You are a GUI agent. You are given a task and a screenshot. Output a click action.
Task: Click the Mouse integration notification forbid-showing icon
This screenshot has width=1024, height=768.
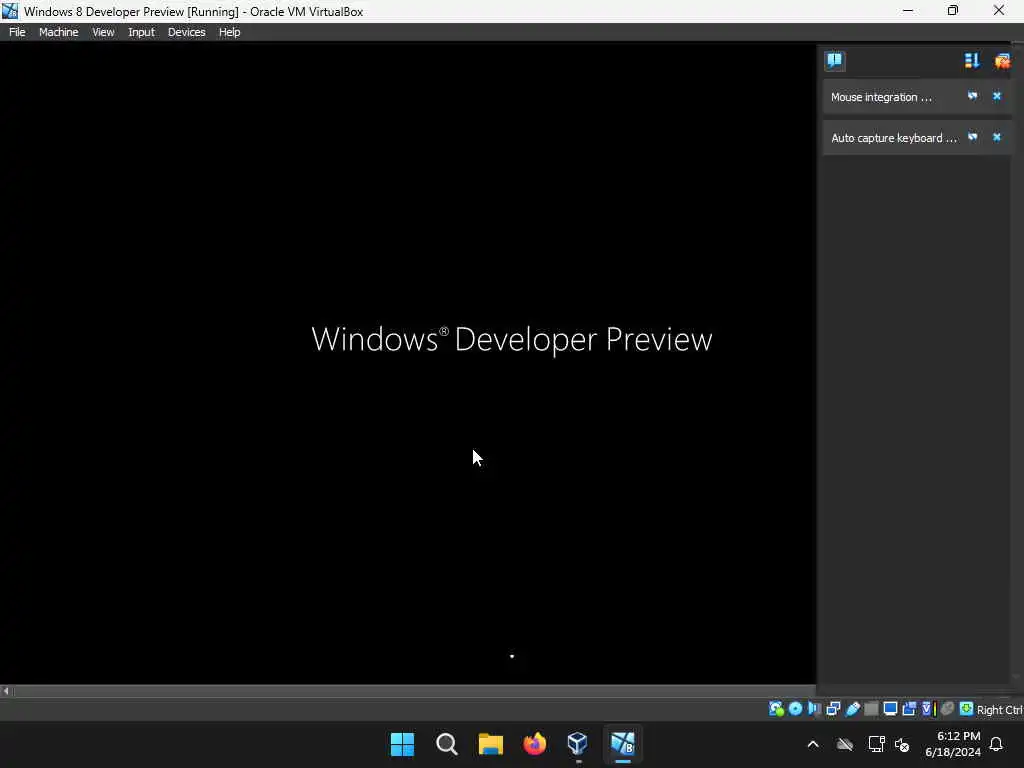click(972, 96)
